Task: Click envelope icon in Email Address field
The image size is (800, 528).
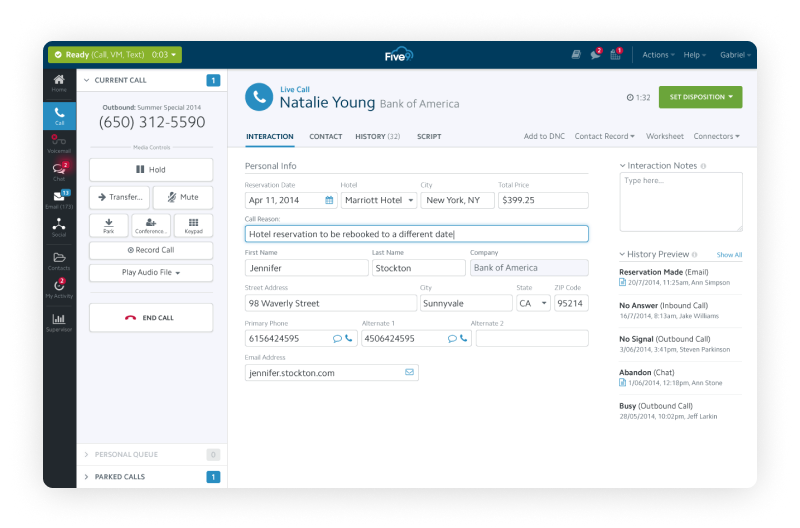Action: [x=409, y=372]
